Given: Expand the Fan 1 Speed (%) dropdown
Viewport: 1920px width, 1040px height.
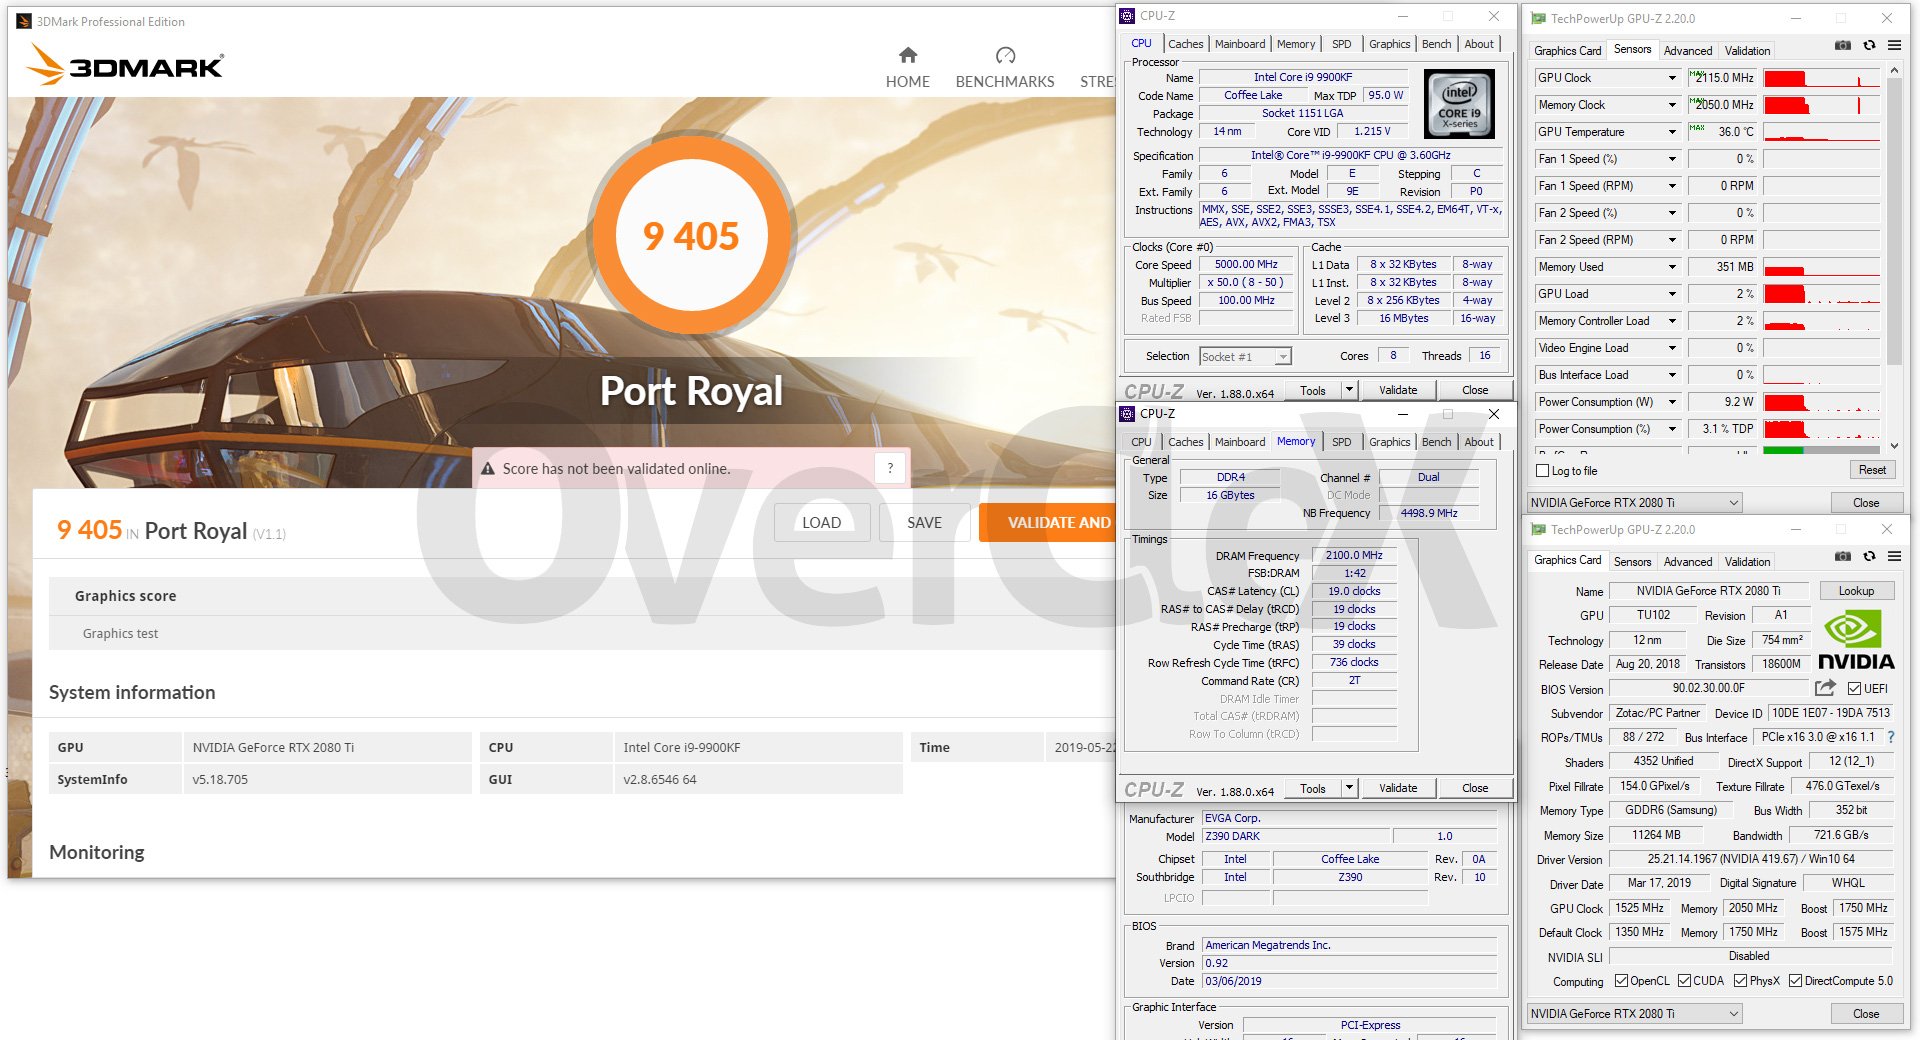Looking at the screenshot, I should coord(1671,159).
